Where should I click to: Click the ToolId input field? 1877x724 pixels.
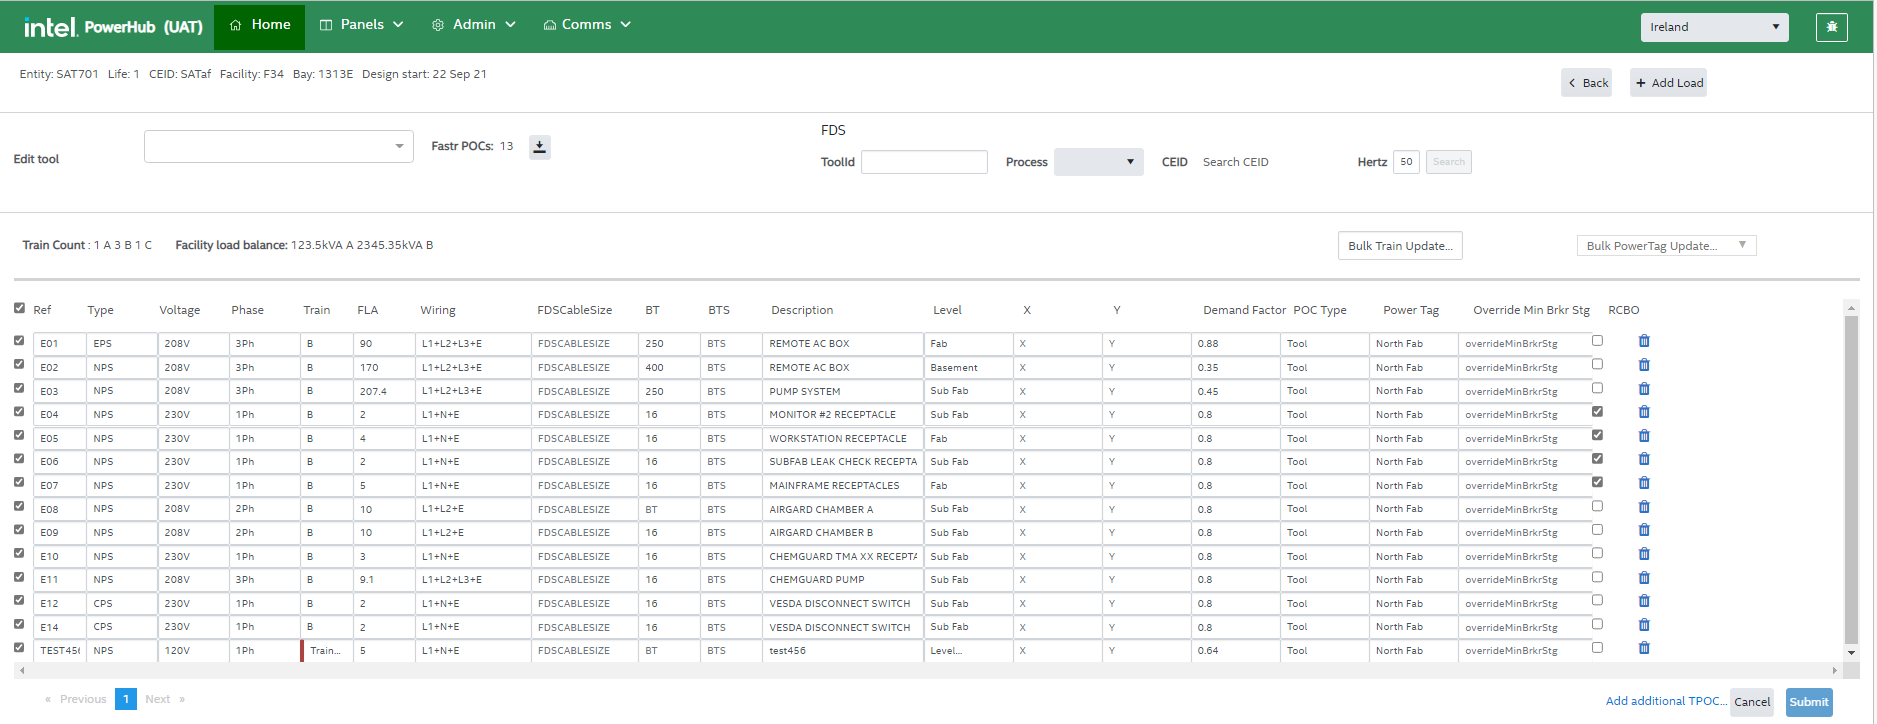(923, 162)
